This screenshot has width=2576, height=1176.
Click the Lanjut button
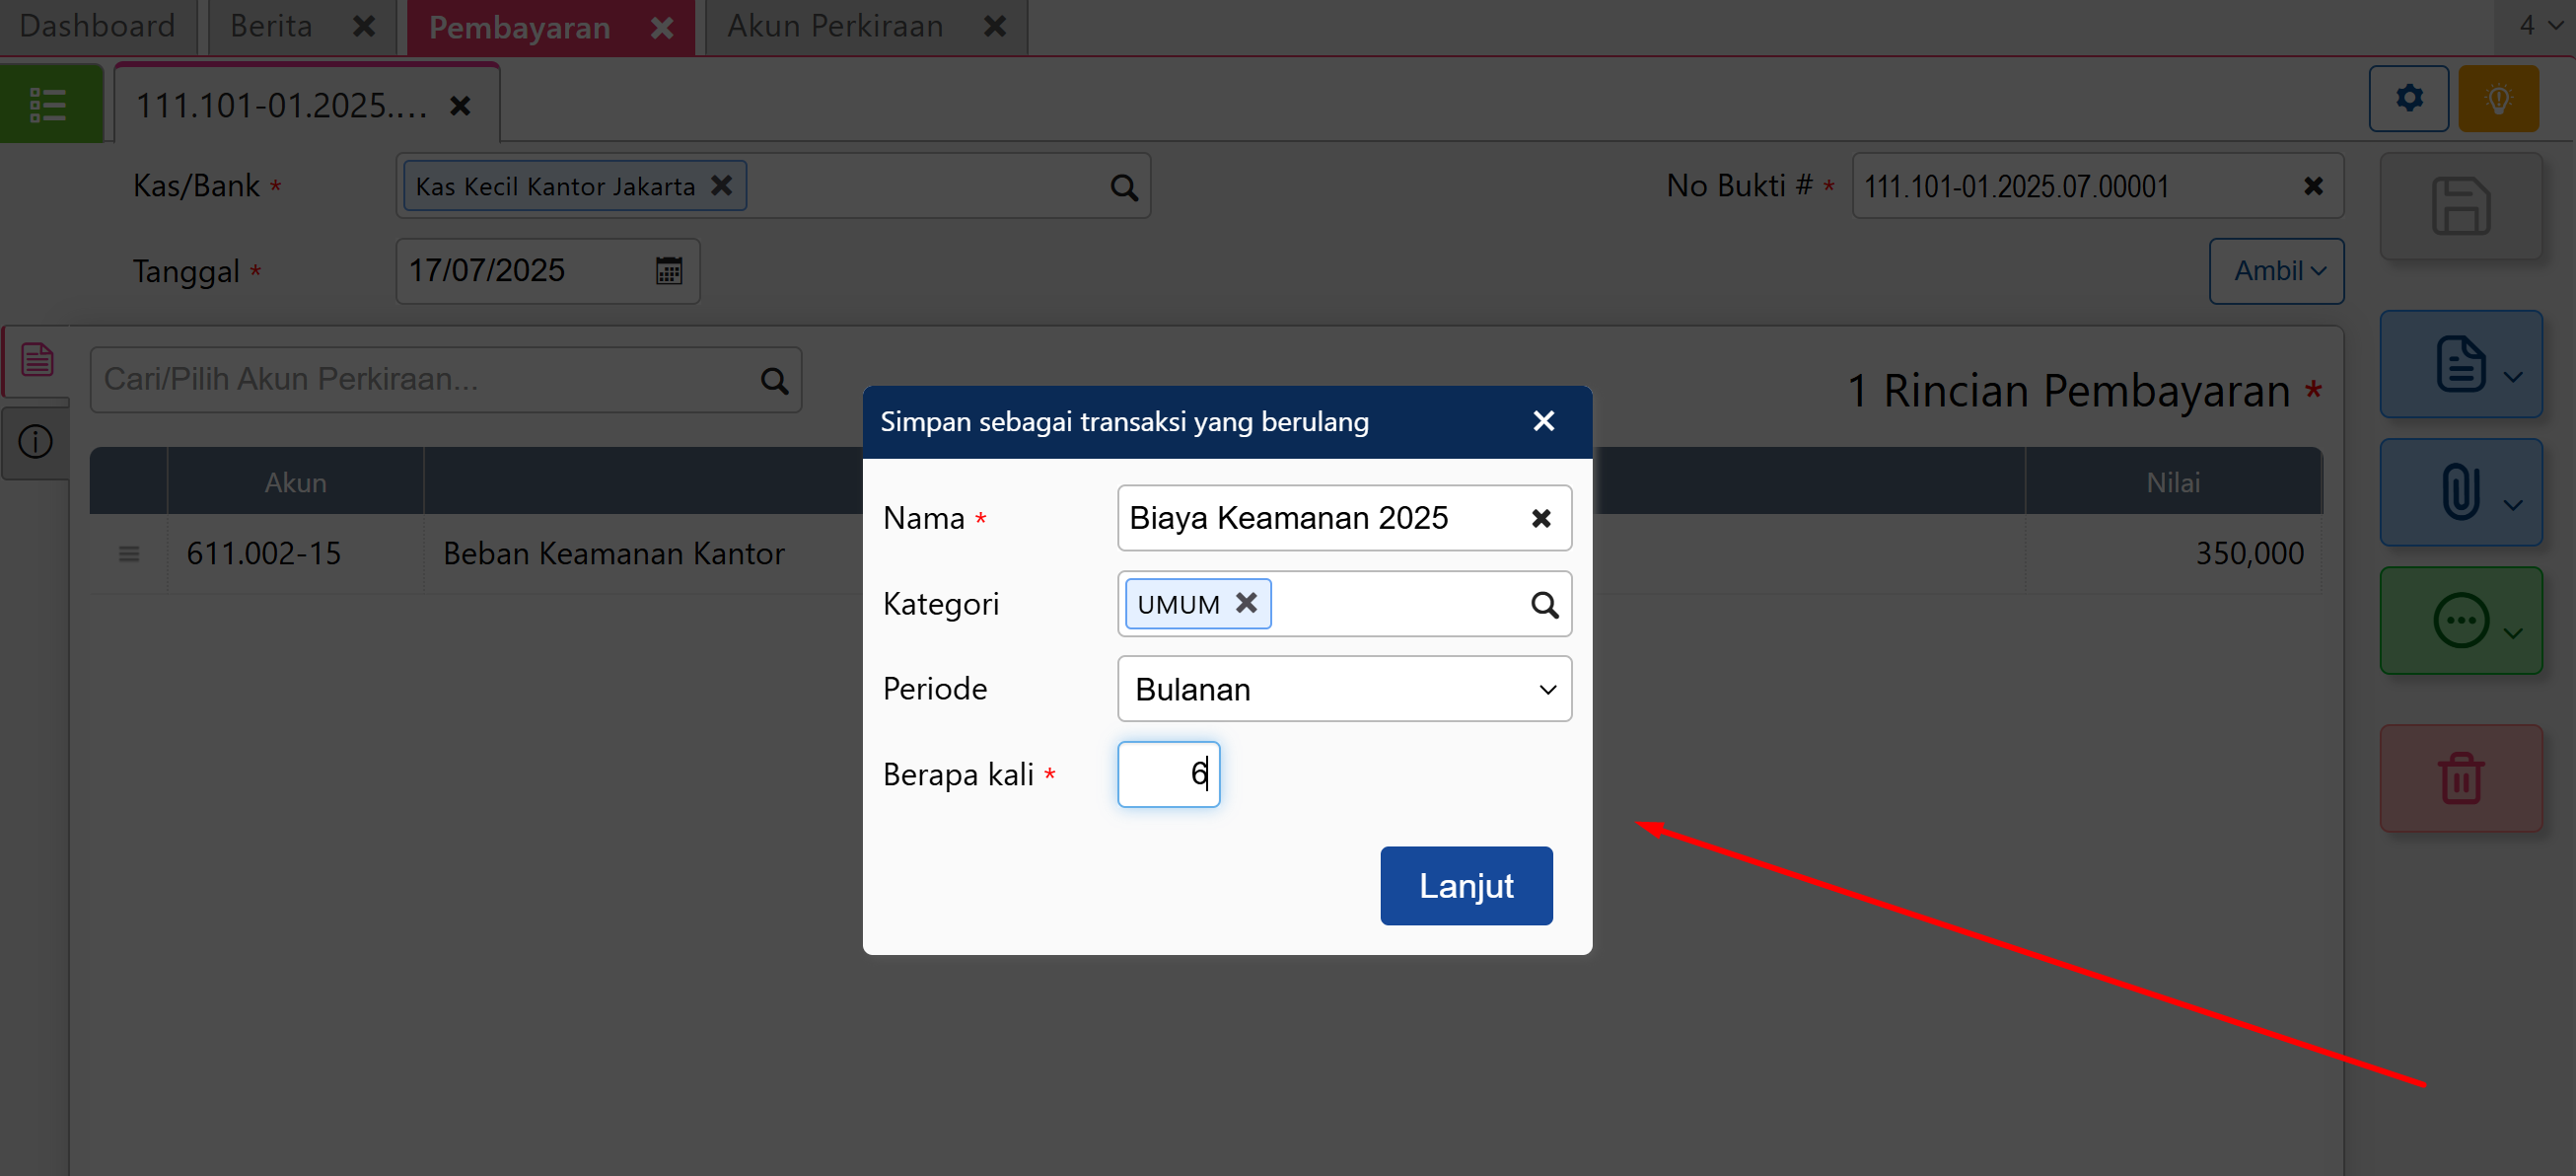point(1465,885)
